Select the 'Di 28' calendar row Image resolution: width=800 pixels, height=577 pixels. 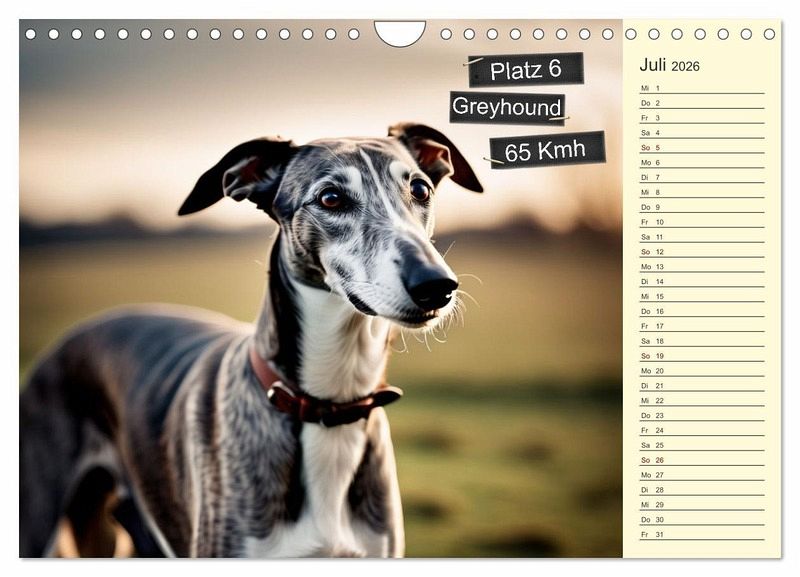pos(702,490)
